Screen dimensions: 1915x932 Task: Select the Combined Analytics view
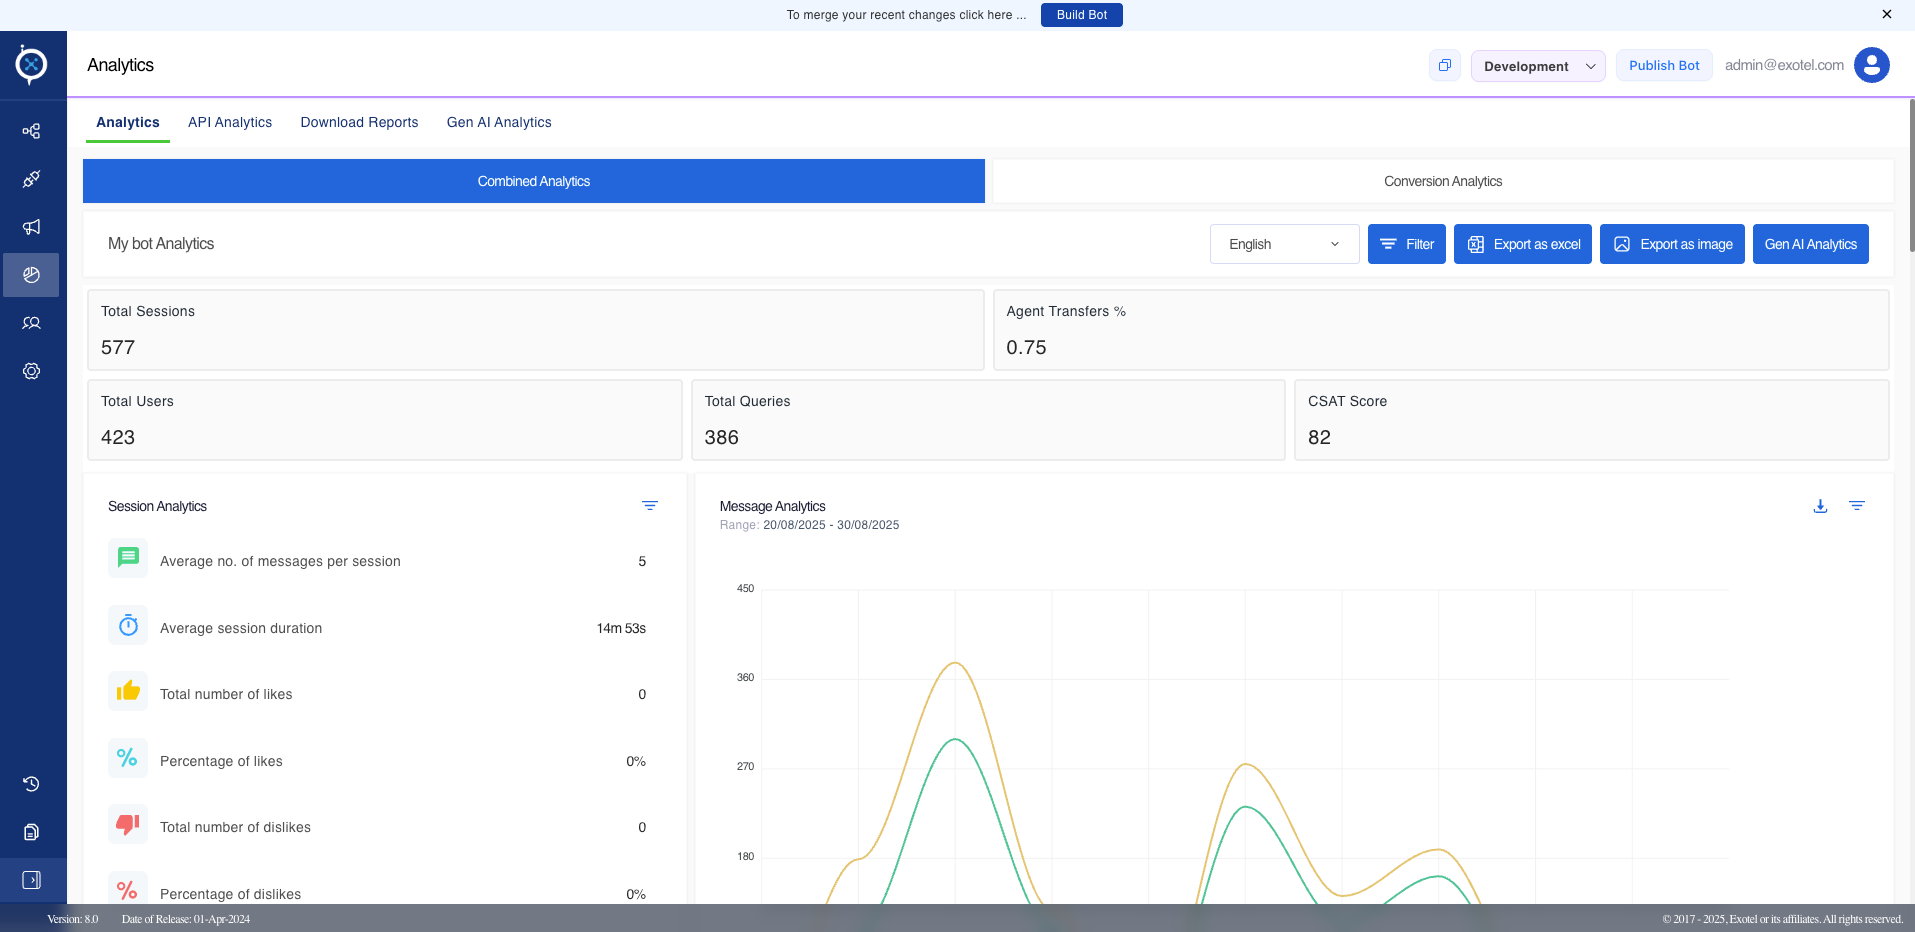tap(534, 181)
